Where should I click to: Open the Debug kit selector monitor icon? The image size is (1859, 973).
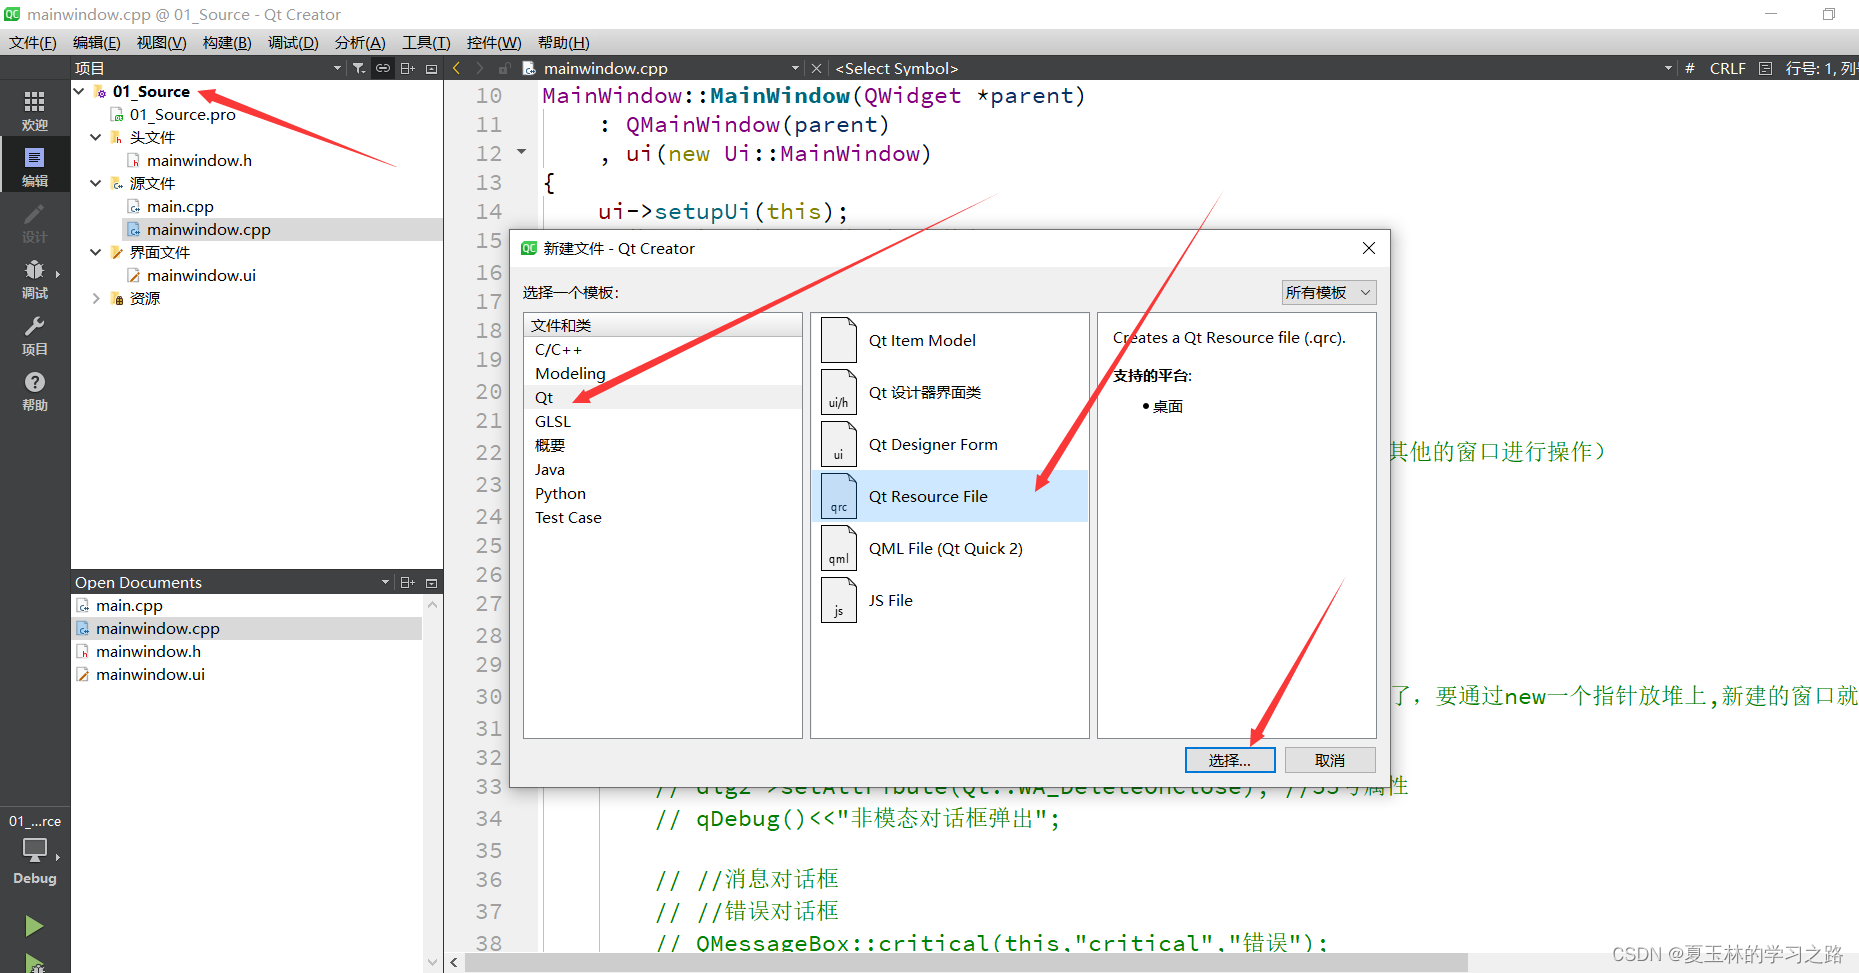point(35,850)
